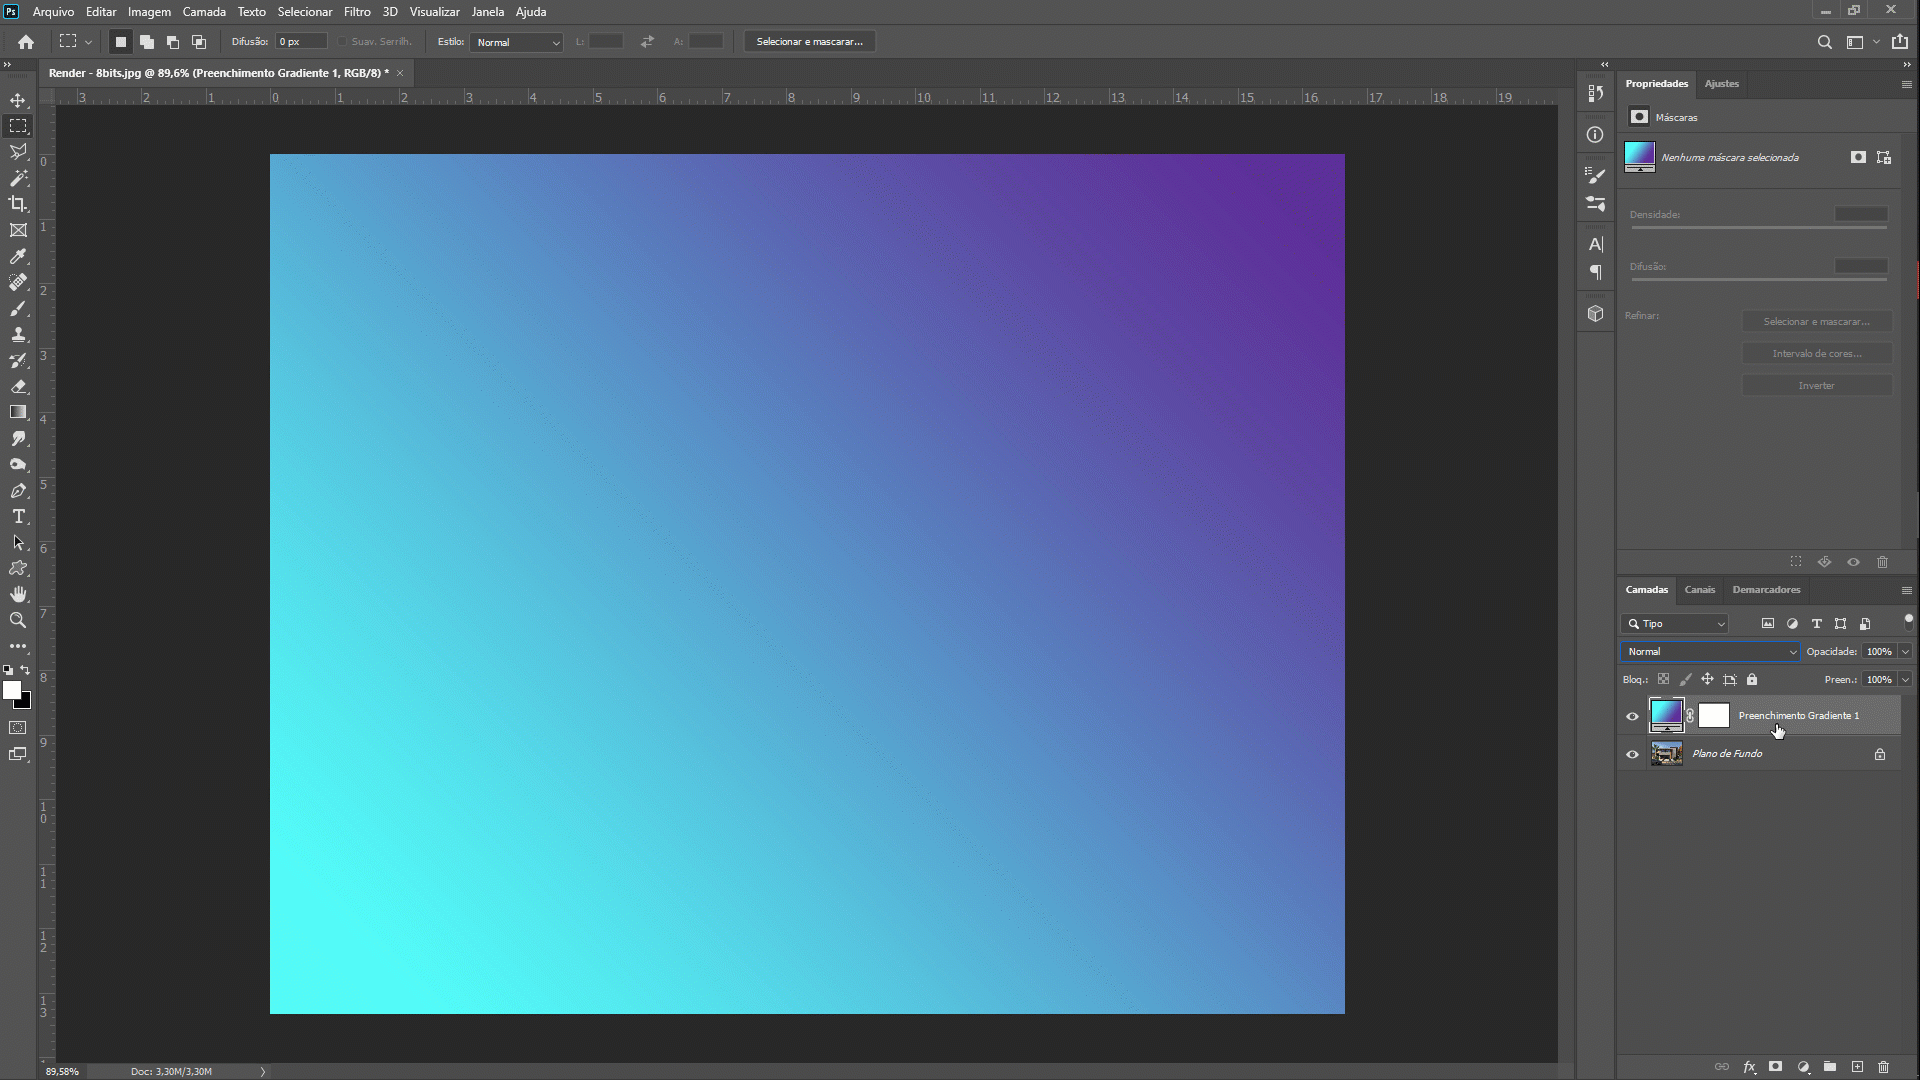The width and height of the screenshot is (1920, 1080).
Task: Click the white layer mask thumbnail
Action: pos(1713,715)
